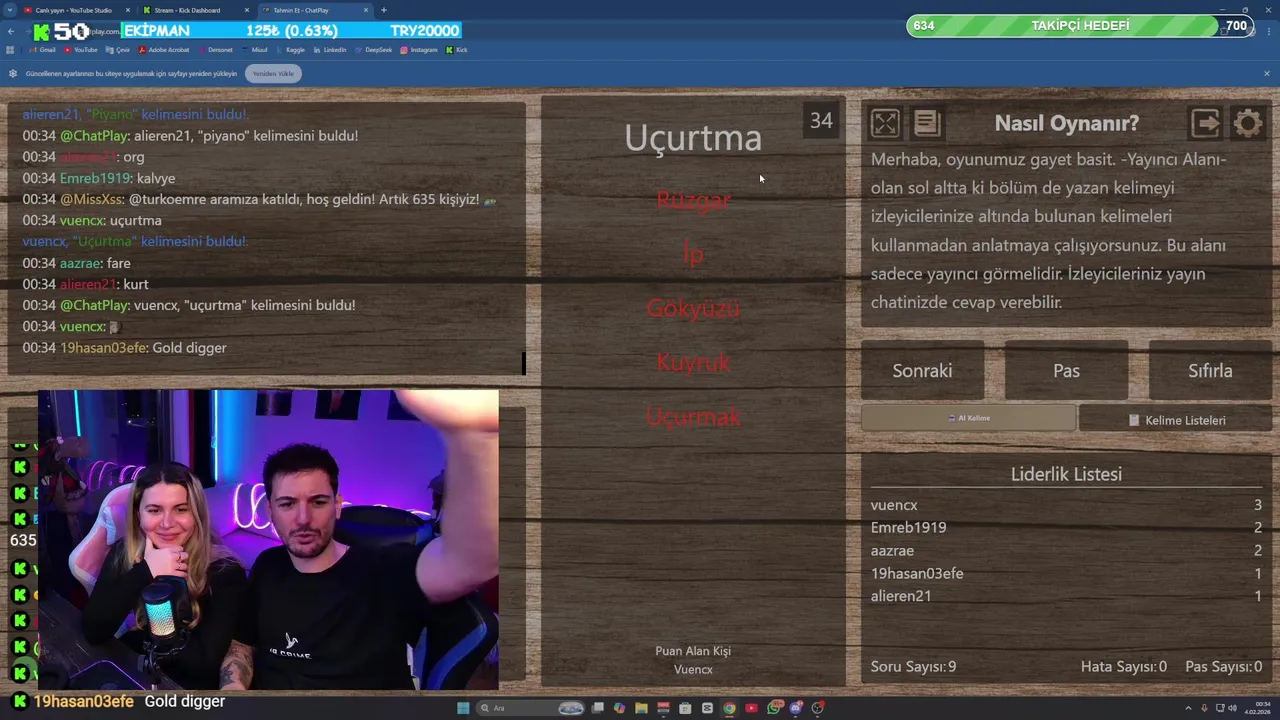Click the Sıfırla button

coord(1210,371)
